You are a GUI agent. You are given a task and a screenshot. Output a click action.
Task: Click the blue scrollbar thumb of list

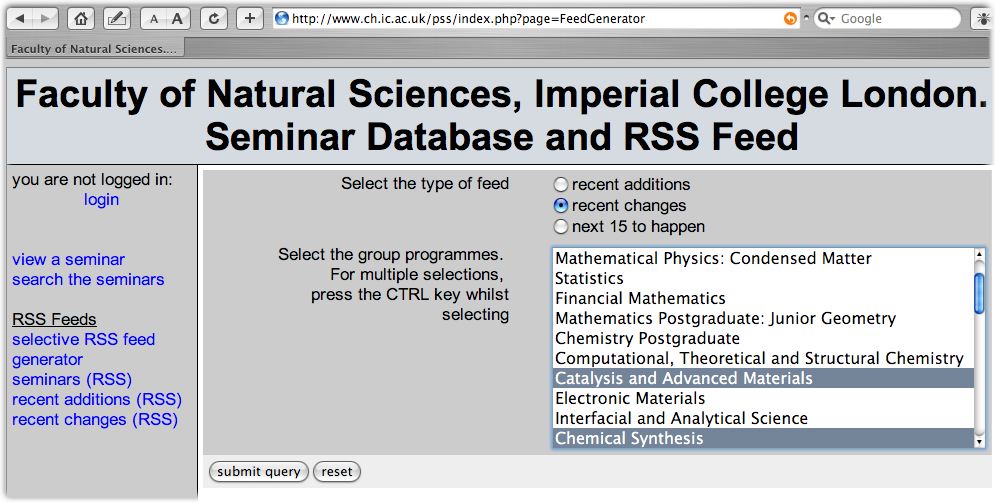tap(979, 293)
